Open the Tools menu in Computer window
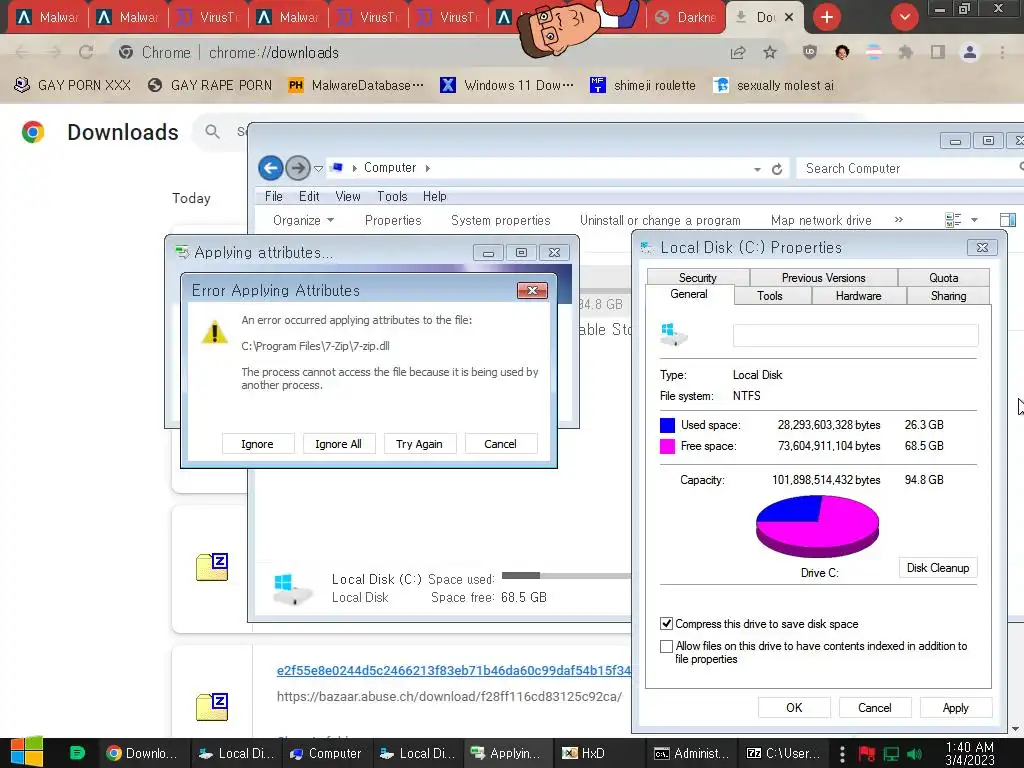Image resolution: width=1024 pixels, height=768 pixels. [x=392, y=197]
